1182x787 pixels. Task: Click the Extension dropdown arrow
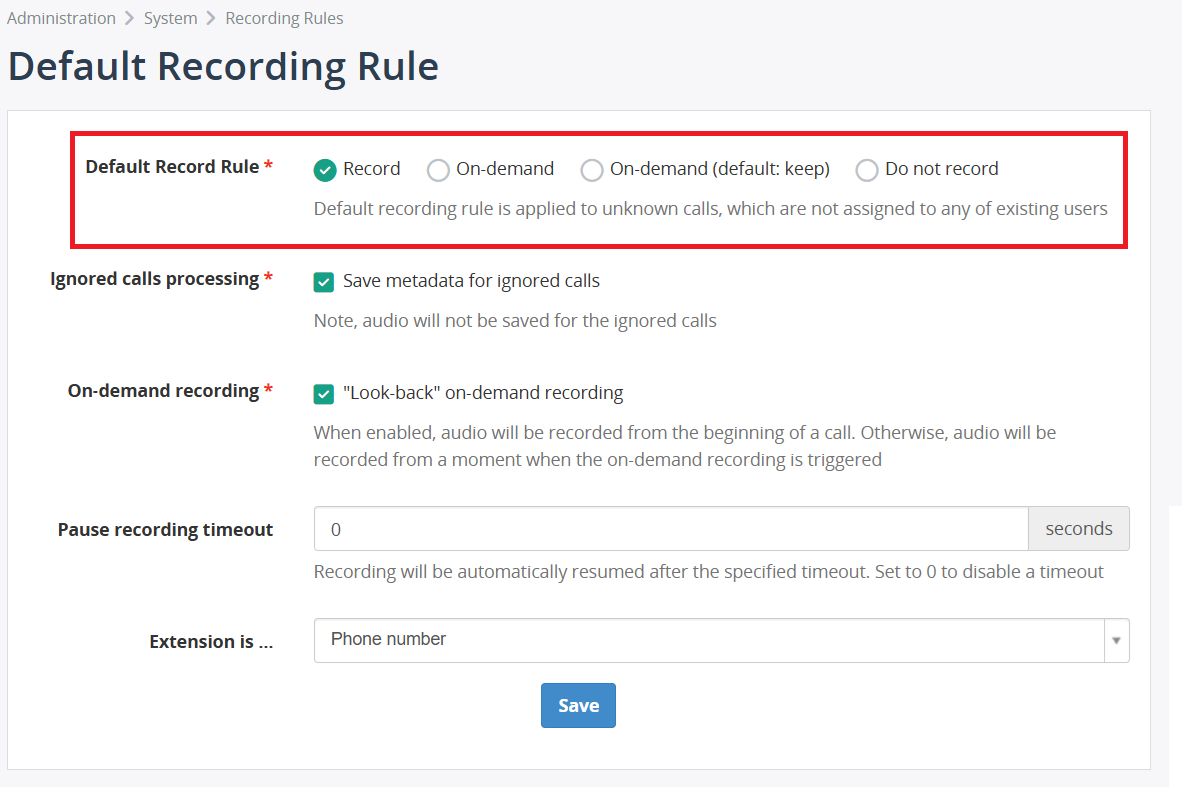click(x=1116, y=640)
